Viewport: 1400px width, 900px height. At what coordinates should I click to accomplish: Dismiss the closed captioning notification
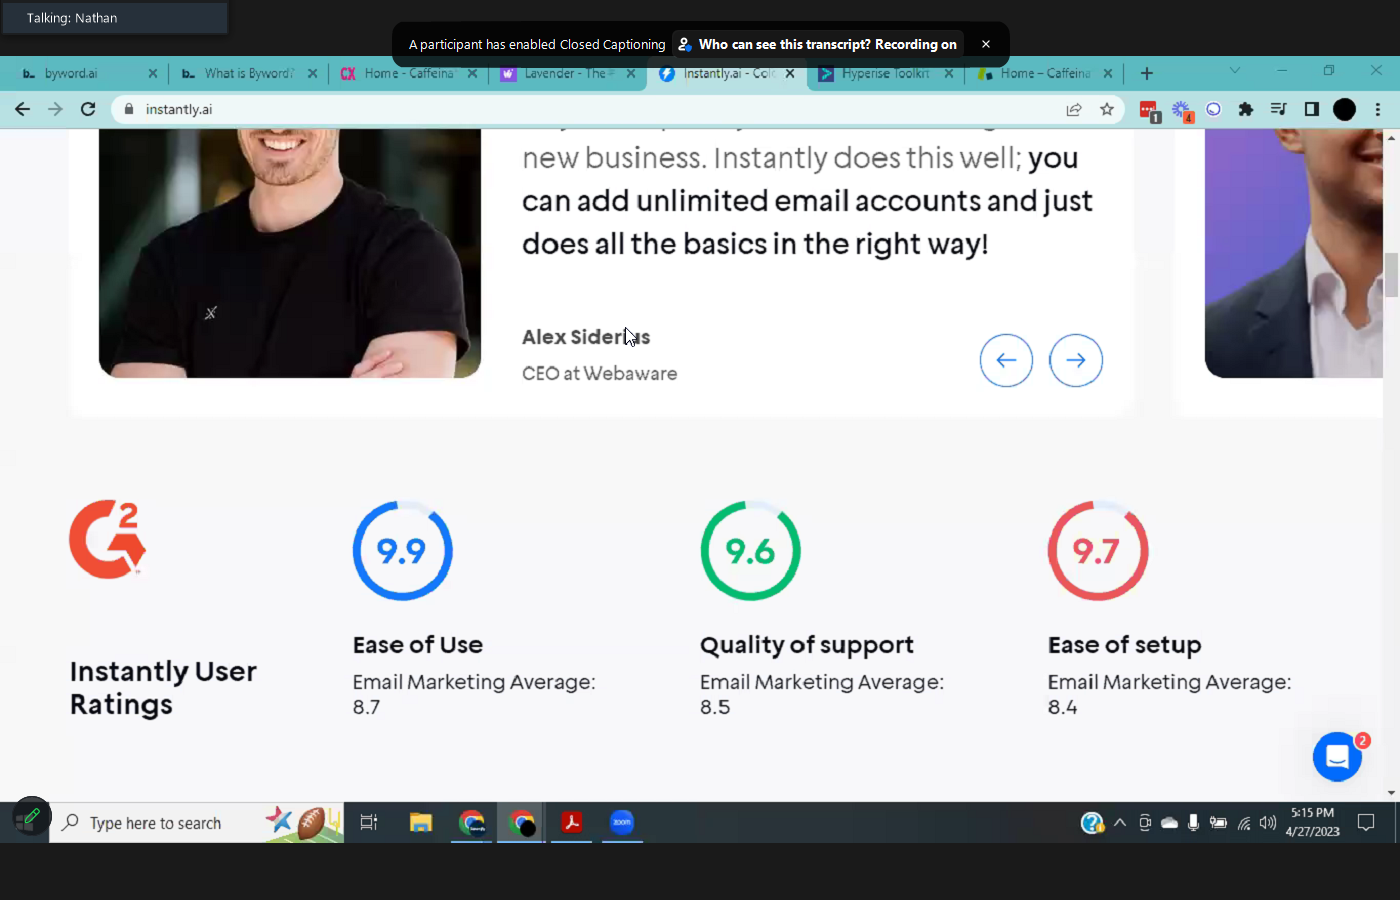click(x=985, y=44)
